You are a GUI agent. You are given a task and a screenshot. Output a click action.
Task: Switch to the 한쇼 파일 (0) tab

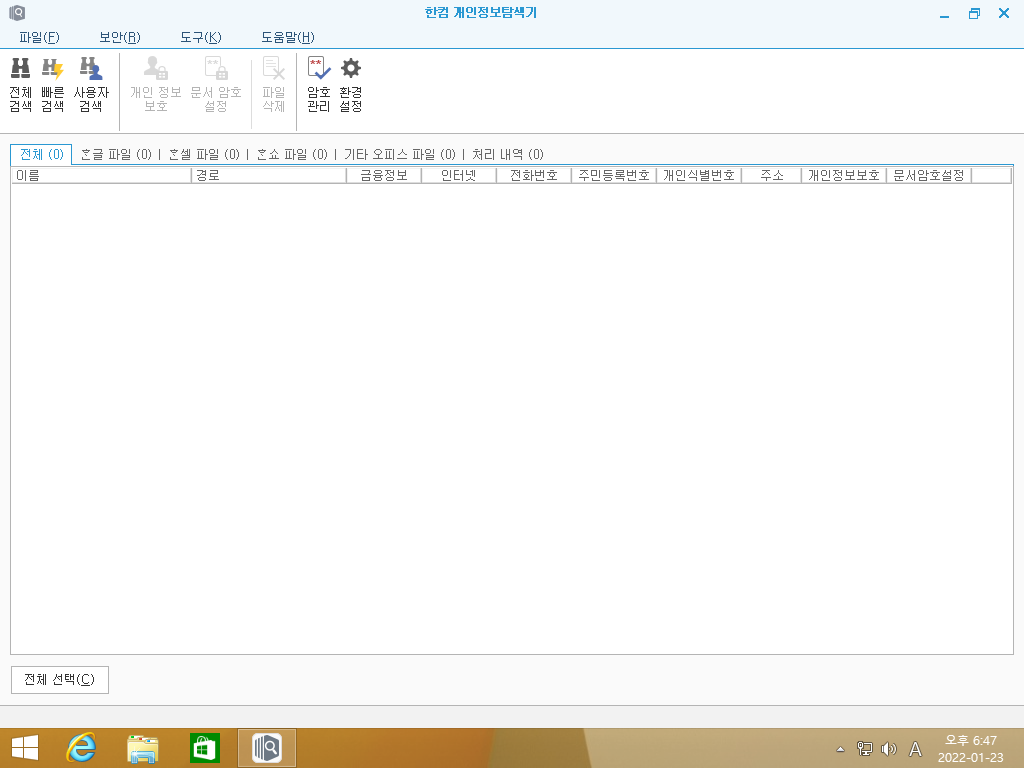pos(292,154)
